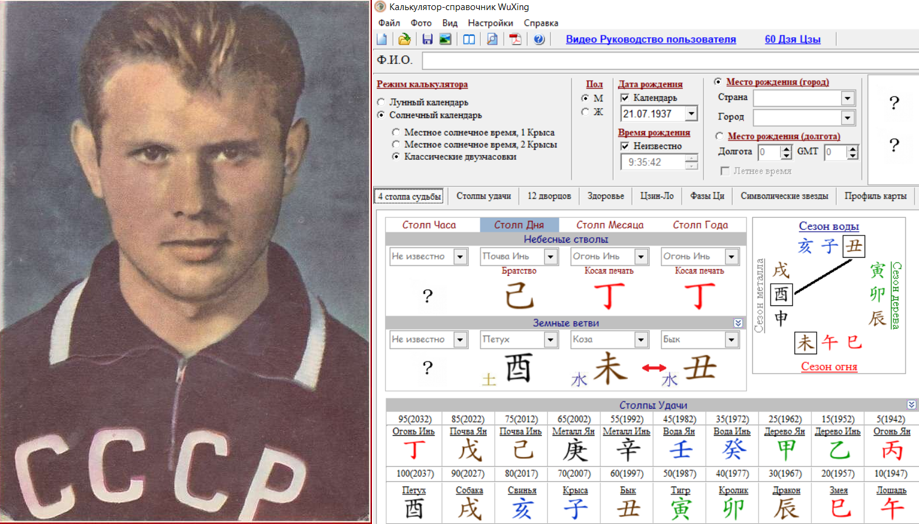Choose Местное солнечное время, 2 Крысы

click(x=396, y=144)
